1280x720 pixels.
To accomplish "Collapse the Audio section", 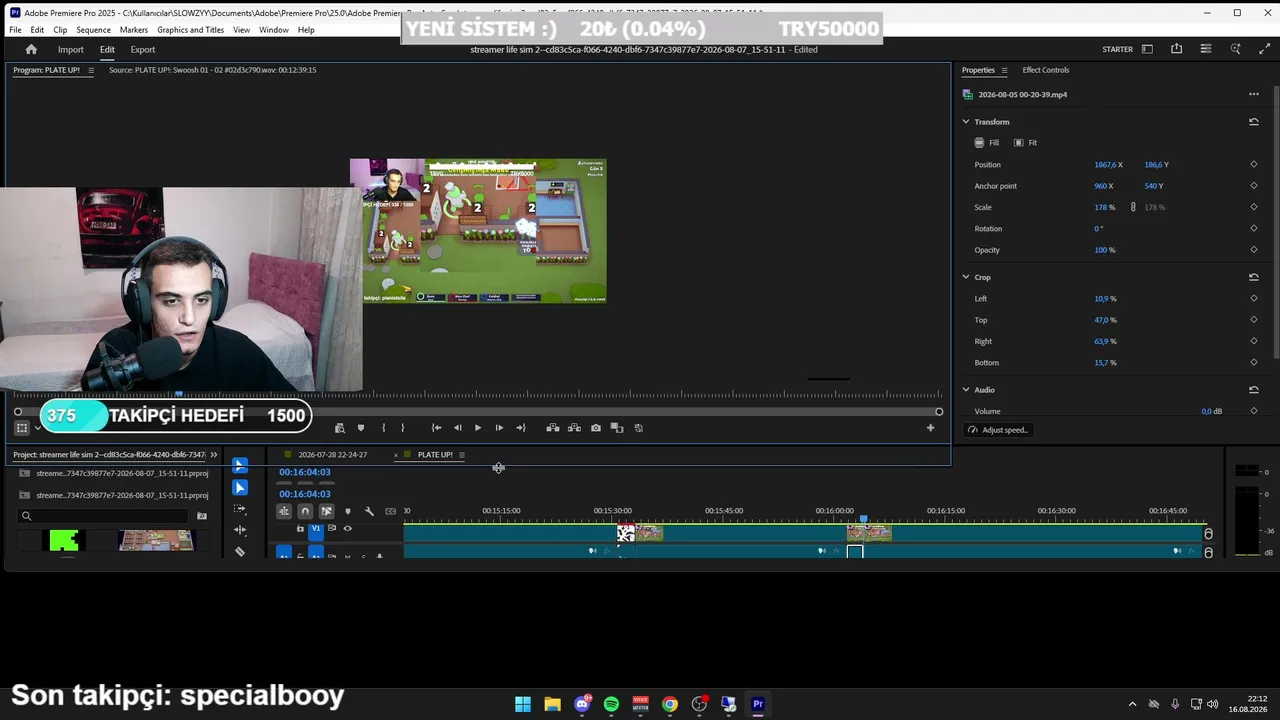I will click(x=966, y=390).
